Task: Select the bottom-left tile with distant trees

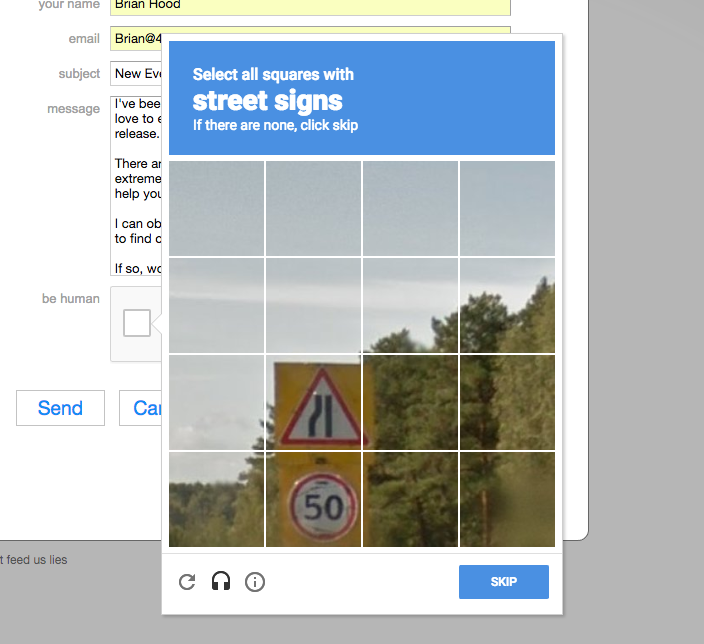Action: point(216,499)
